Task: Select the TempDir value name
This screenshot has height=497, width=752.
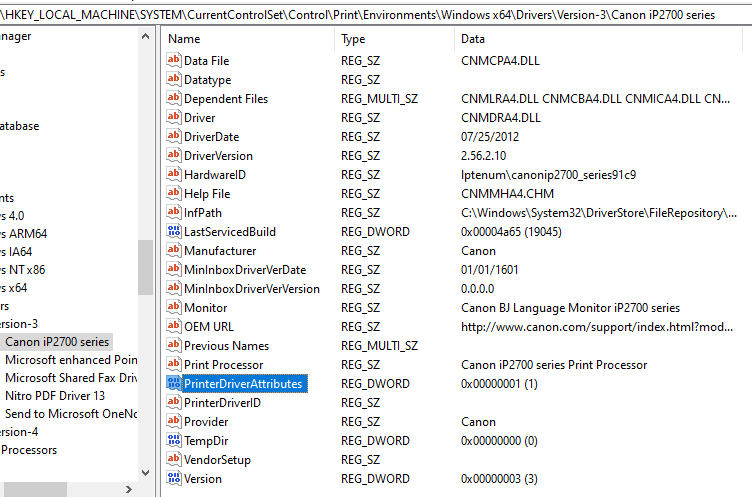Action: pyautogui.click(x=206, y=441)
